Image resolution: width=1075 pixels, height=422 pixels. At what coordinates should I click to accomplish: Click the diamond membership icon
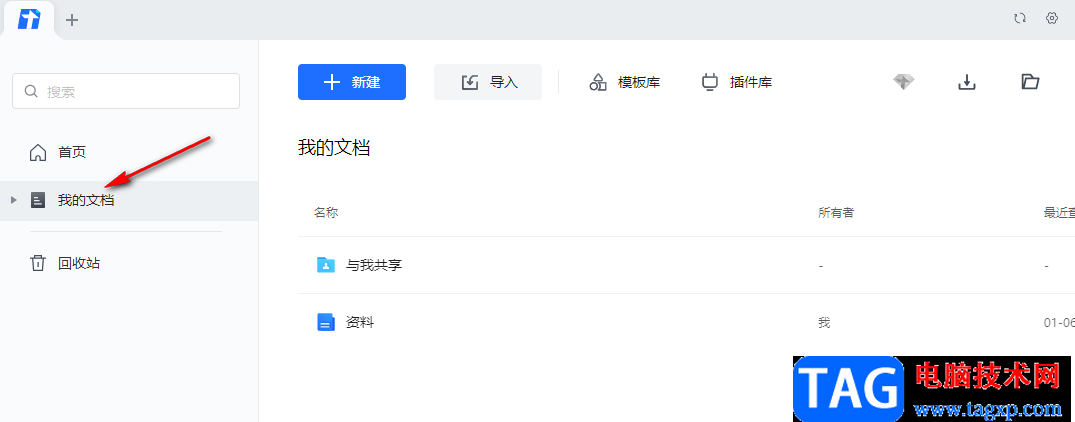[x=904, y=82]
